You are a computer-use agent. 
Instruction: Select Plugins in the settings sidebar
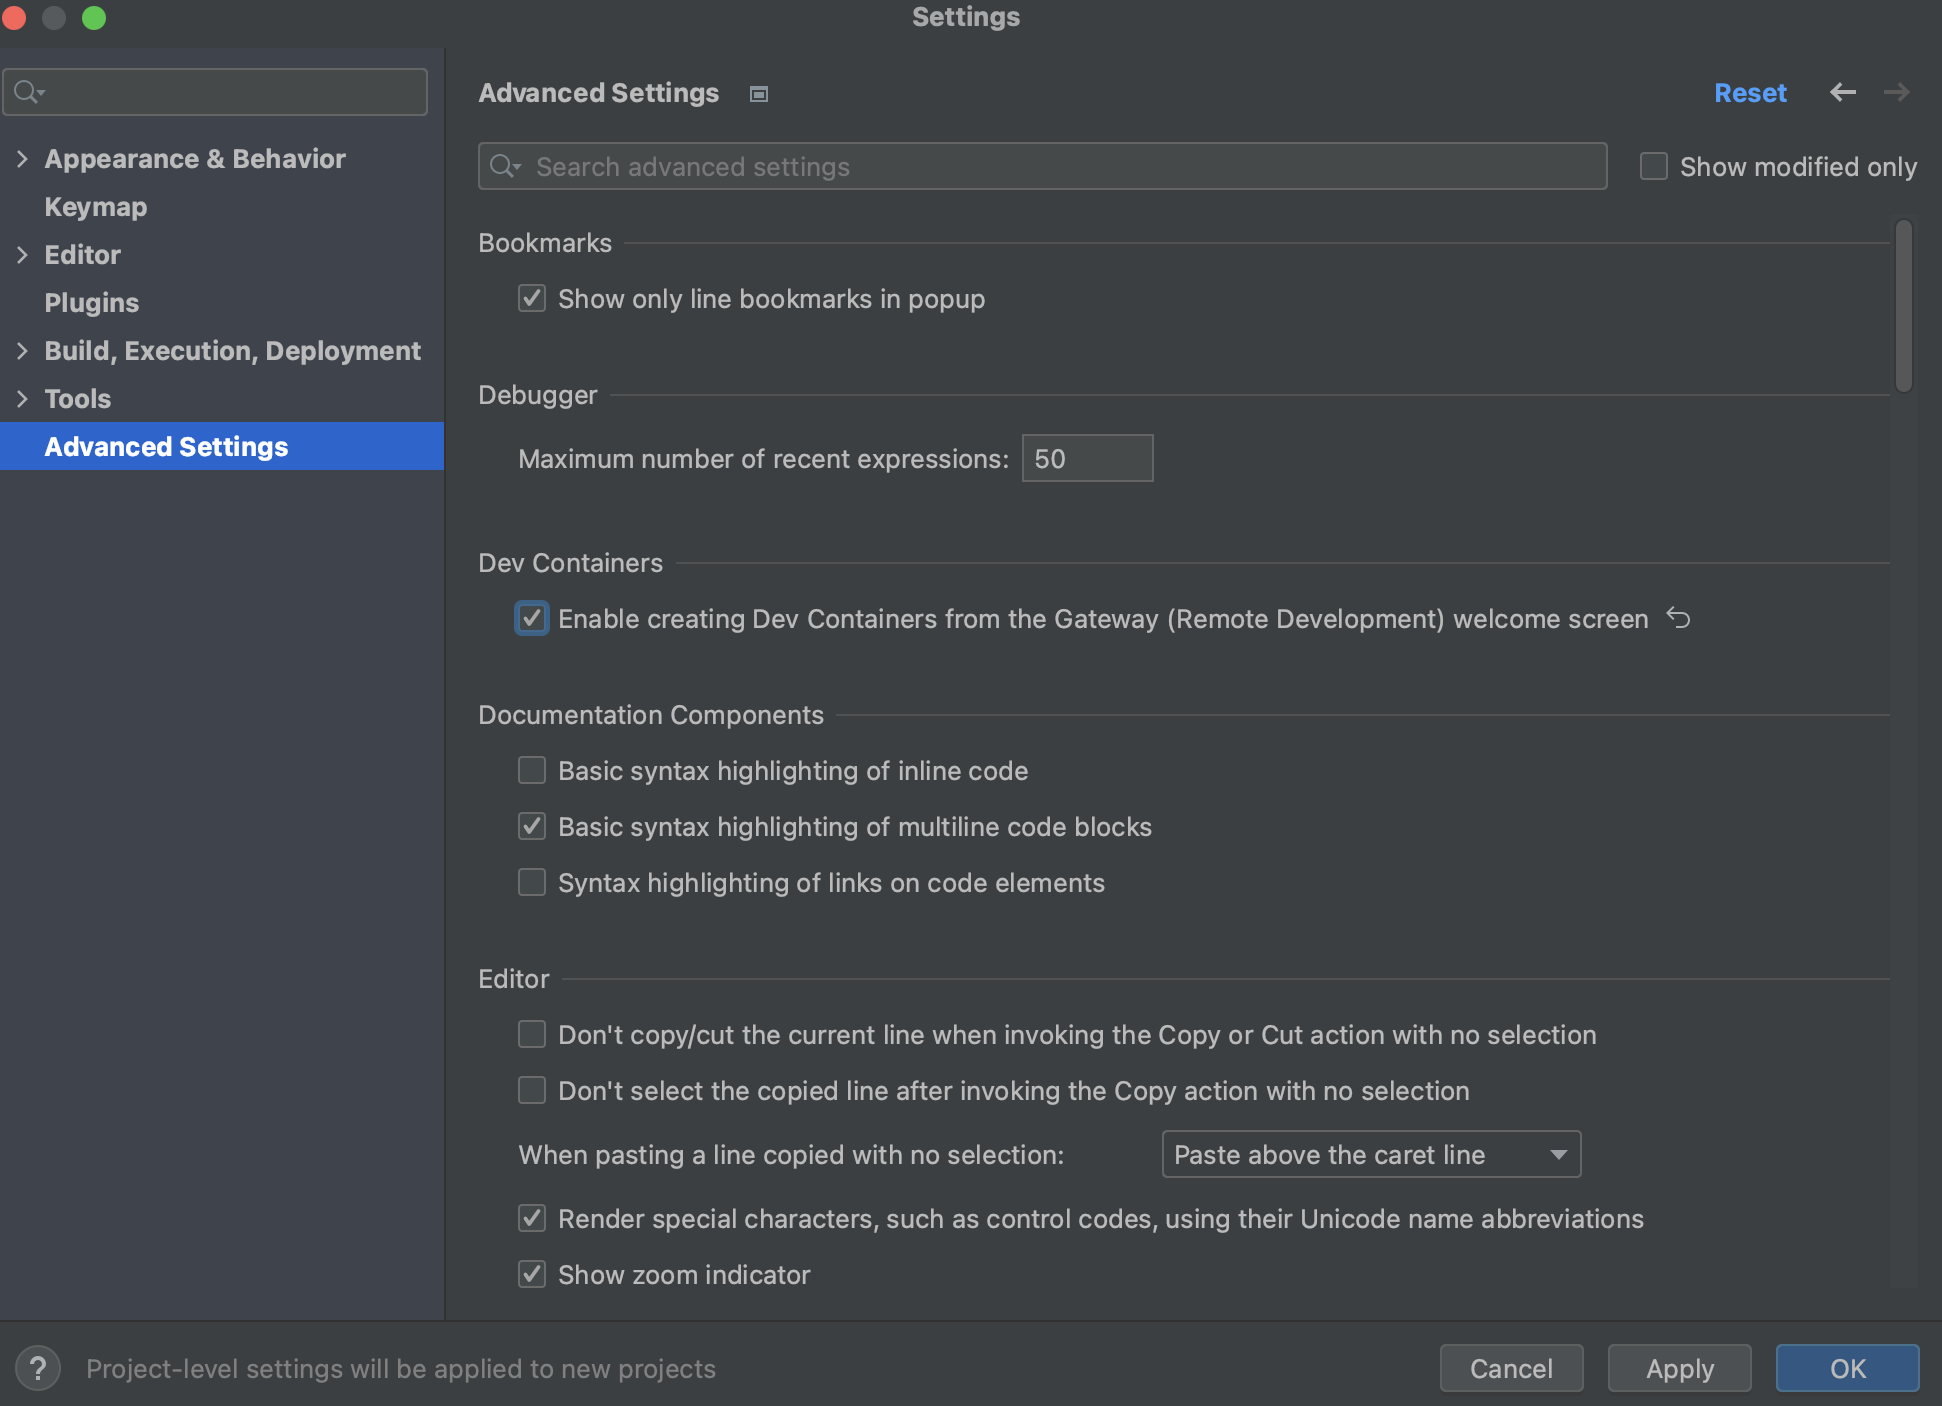(x=92, y=302)
